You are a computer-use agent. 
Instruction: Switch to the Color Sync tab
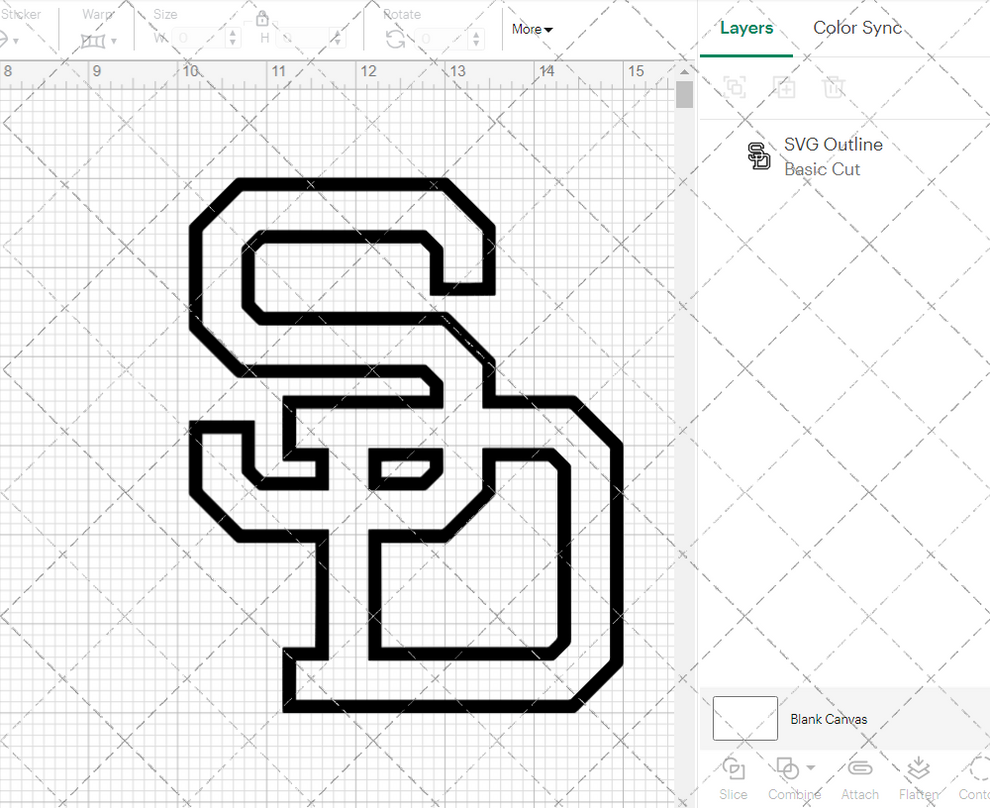point(857,28)
